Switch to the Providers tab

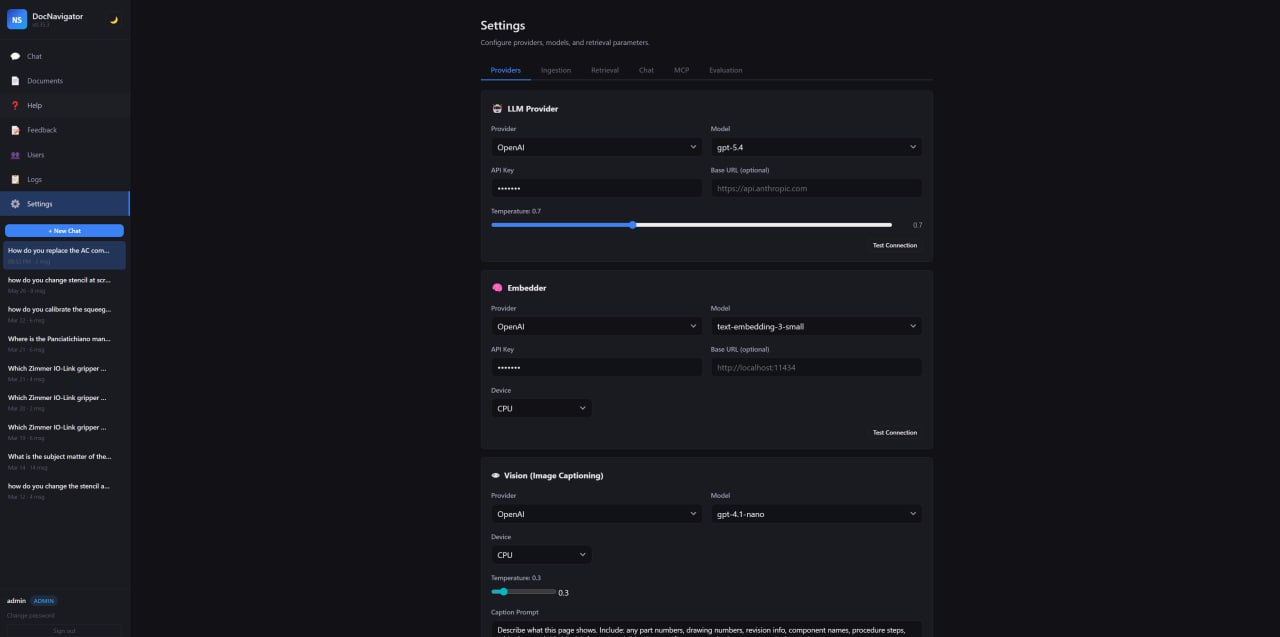coord(506,70)
